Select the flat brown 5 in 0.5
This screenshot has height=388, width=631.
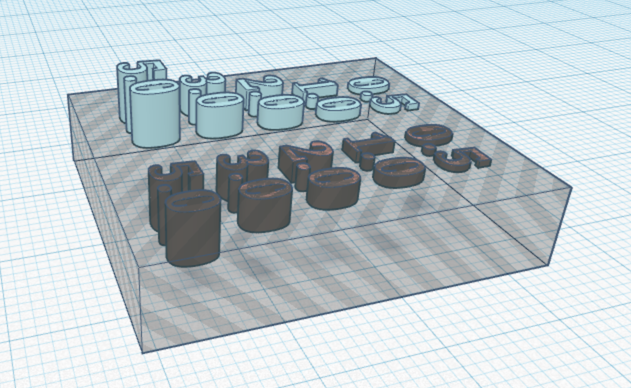tap(463, 159)
